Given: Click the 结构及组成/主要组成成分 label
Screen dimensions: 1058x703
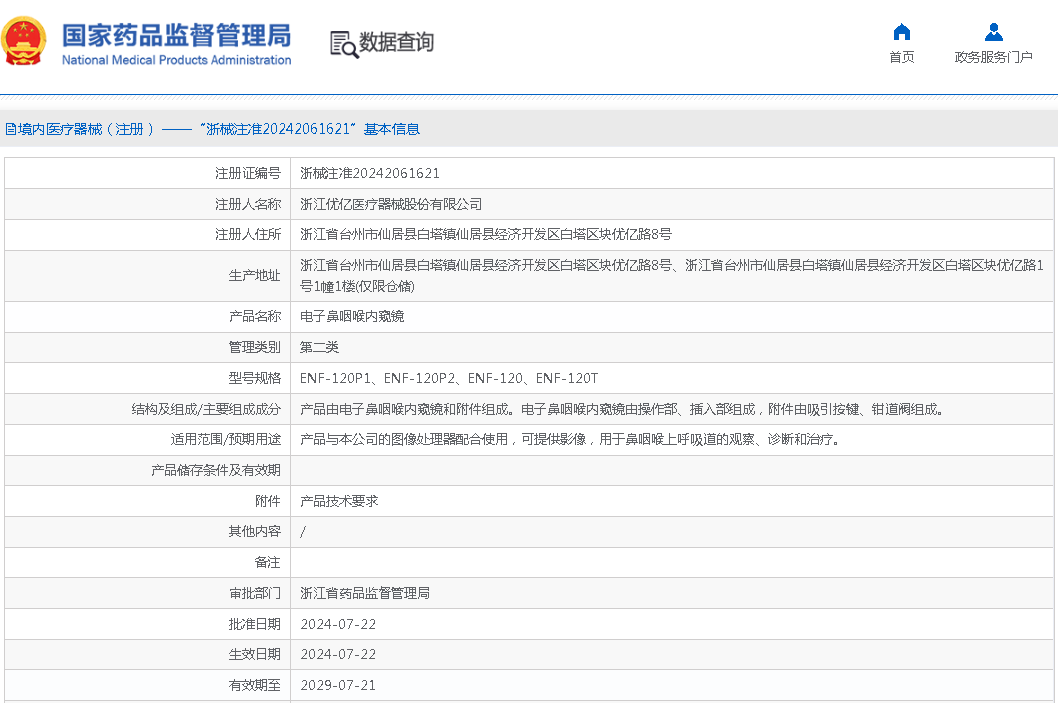Looking at the screenshot, I should pyautogui.click(x=206, y=409).
